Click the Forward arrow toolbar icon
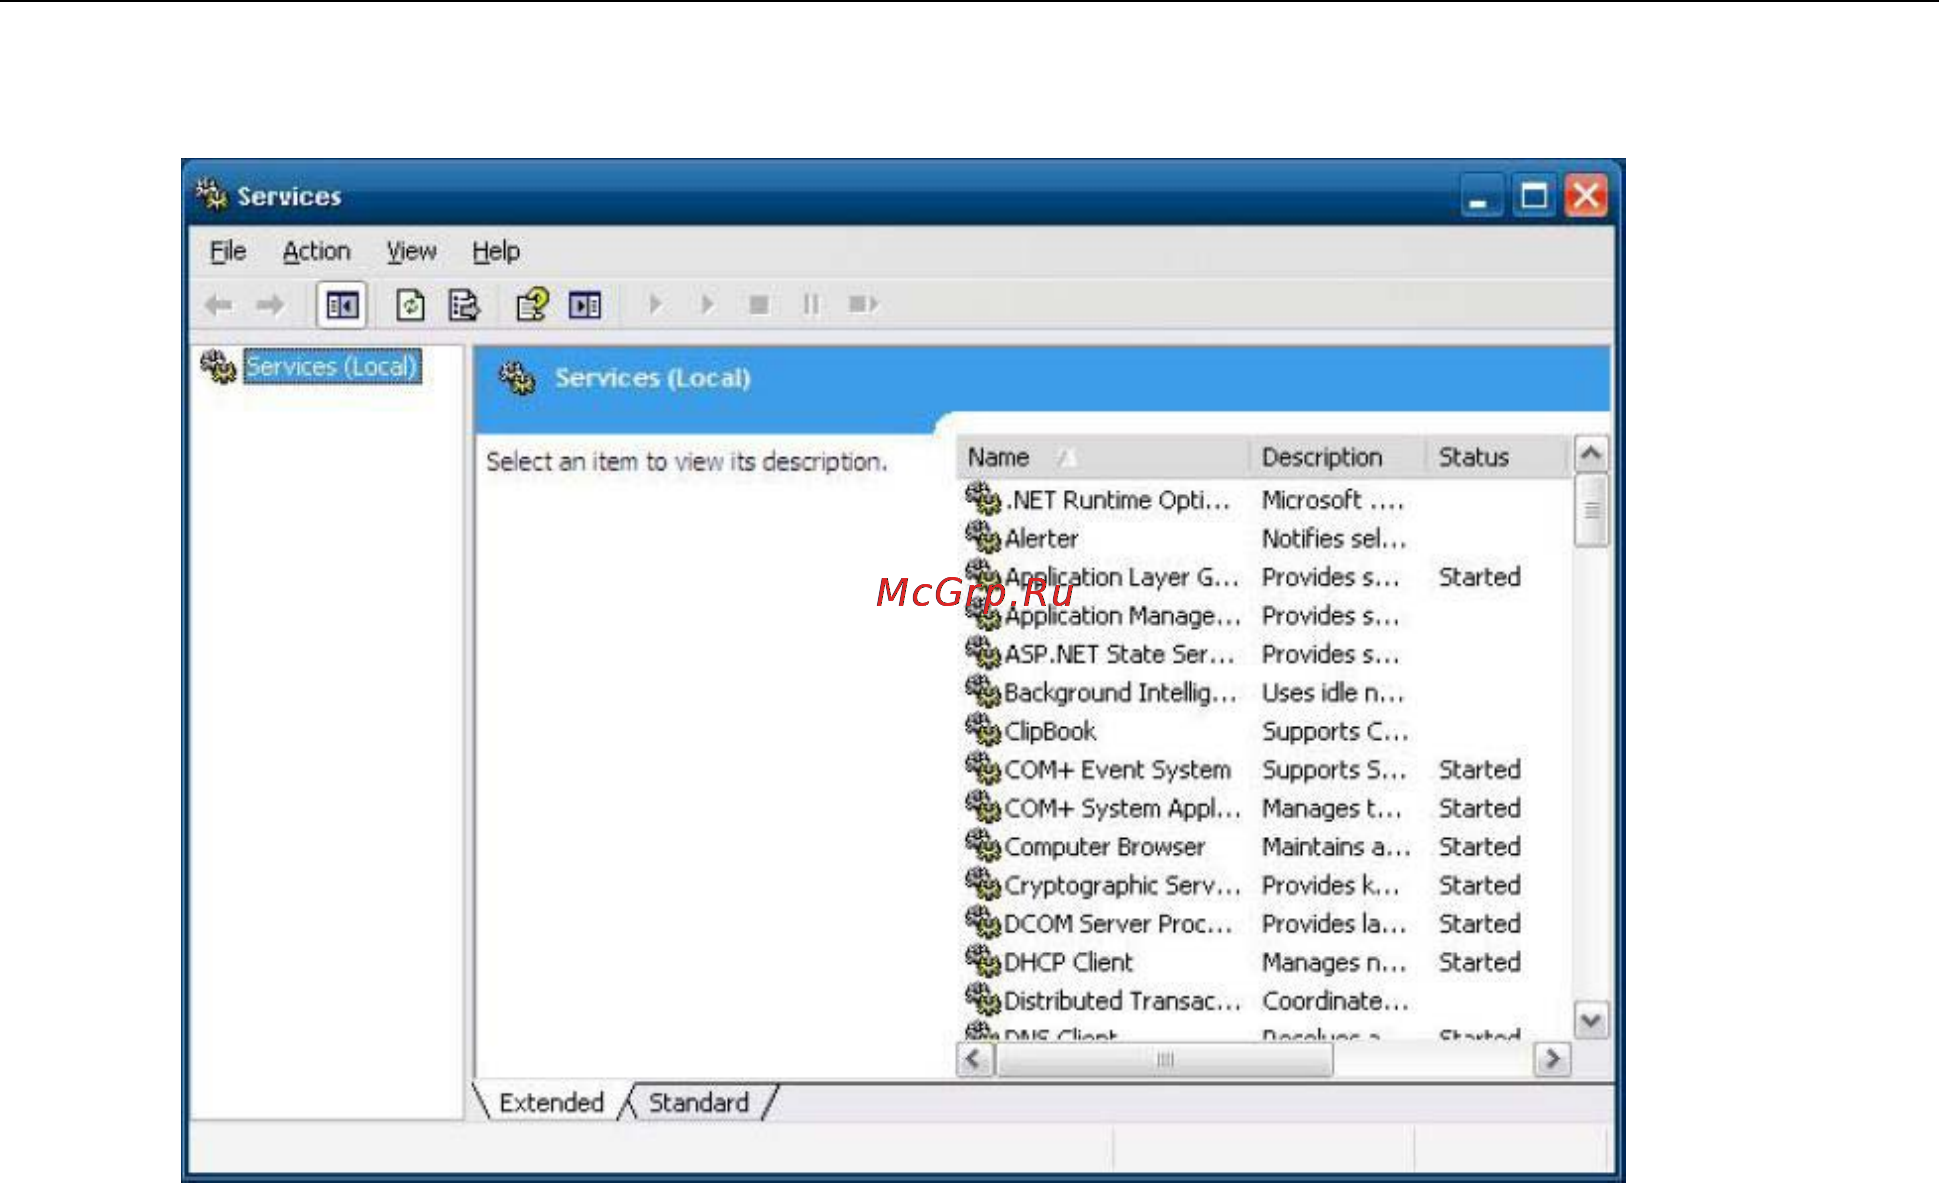Screen dimensions: 1939x1183 (269, 305)
